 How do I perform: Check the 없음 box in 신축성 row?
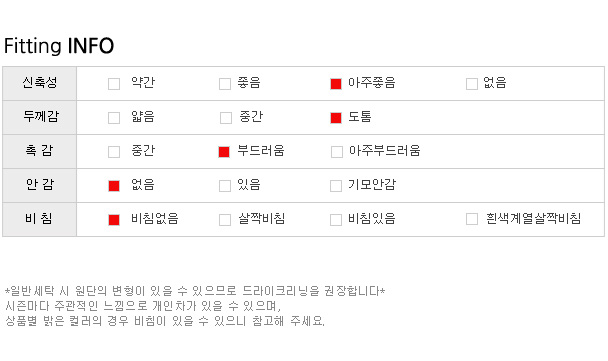pyautogui.click(x=472, y=84)
